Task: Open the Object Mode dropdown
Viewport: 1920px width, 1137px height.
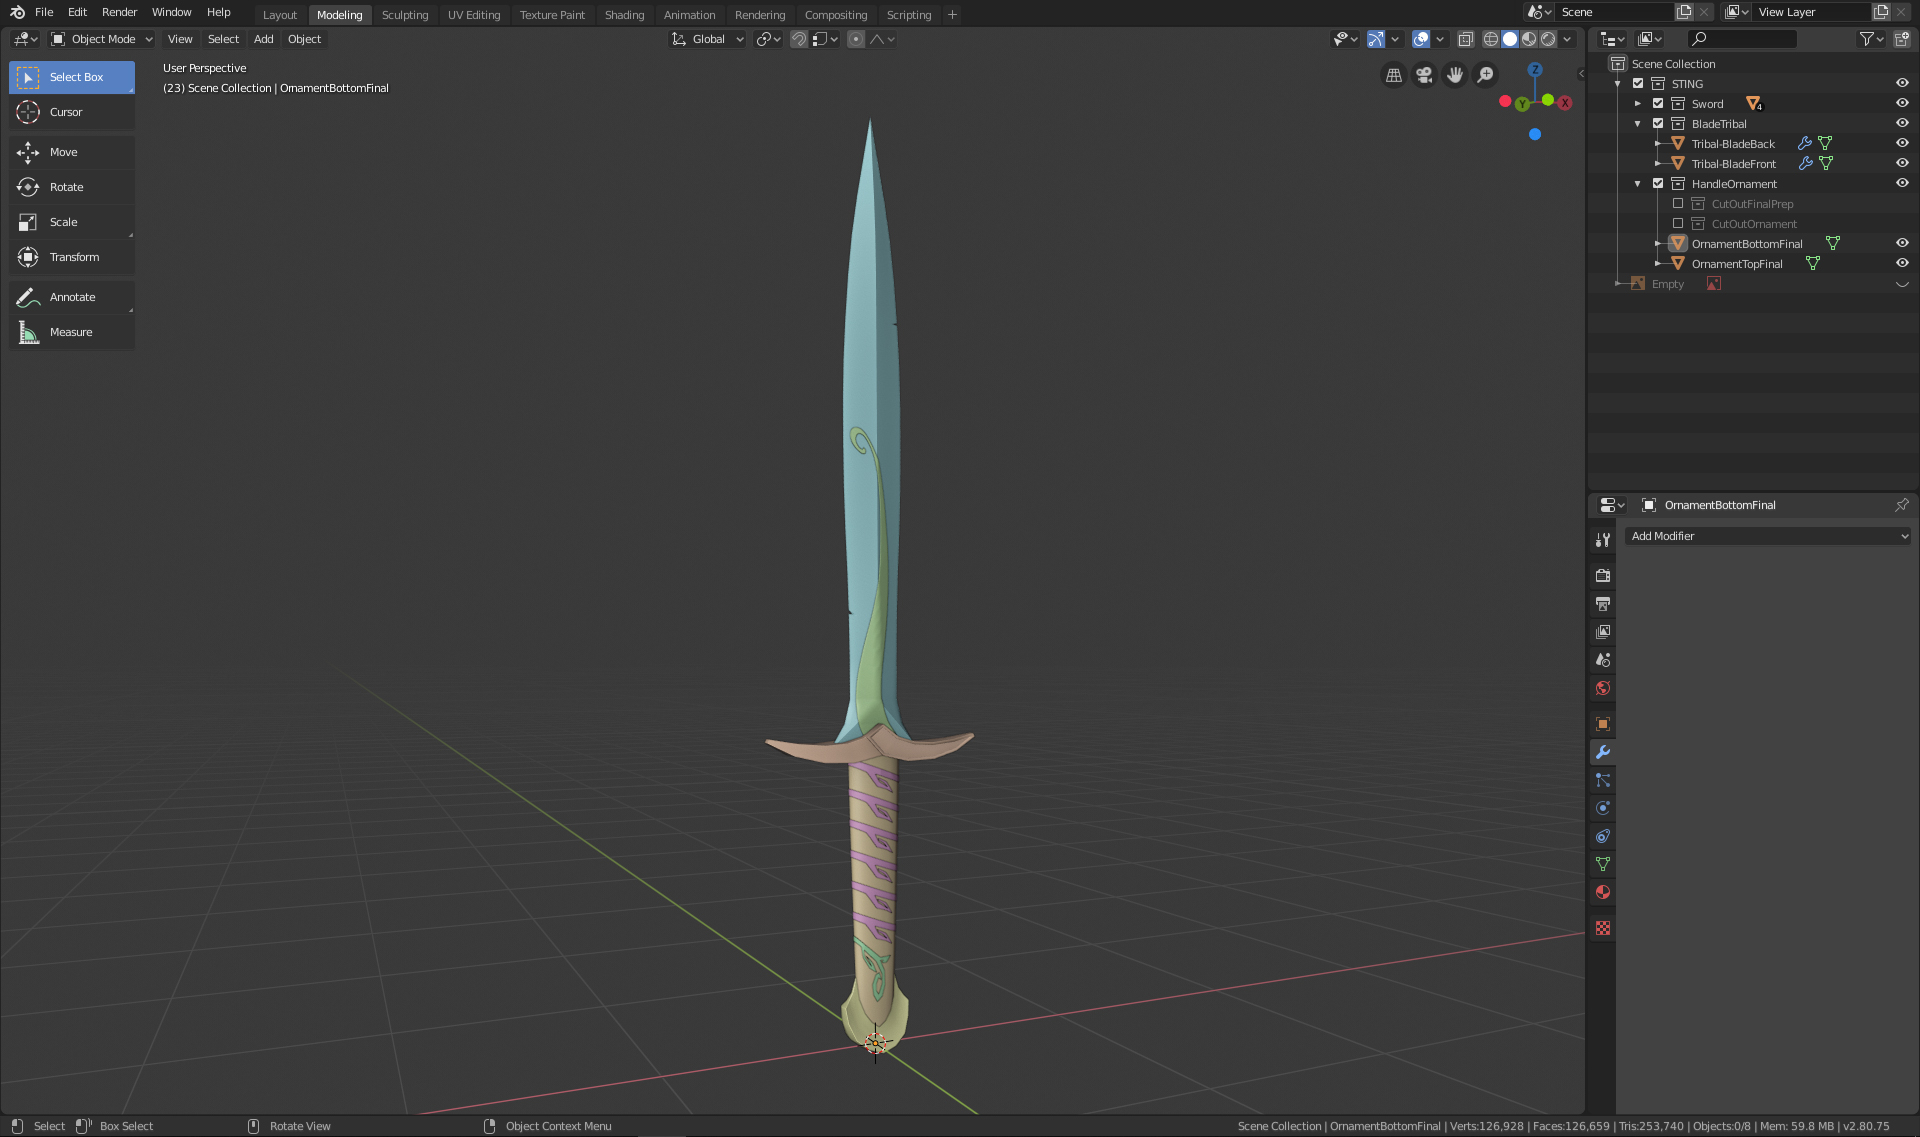Action: pyautogui.click(x=102, y=39)
